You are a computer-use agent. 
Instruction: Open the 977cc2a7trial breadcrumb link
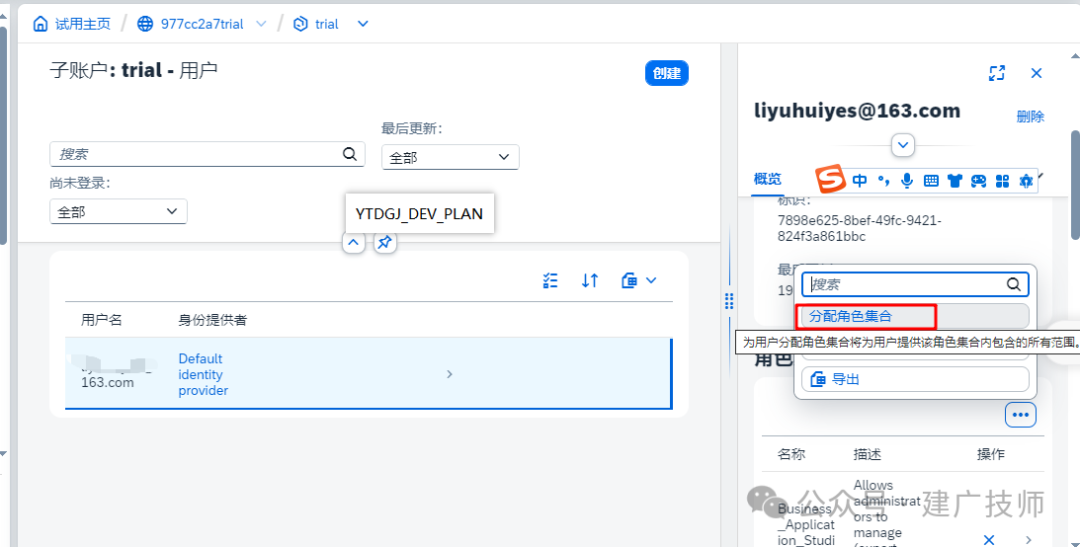[x=202, y=24]
